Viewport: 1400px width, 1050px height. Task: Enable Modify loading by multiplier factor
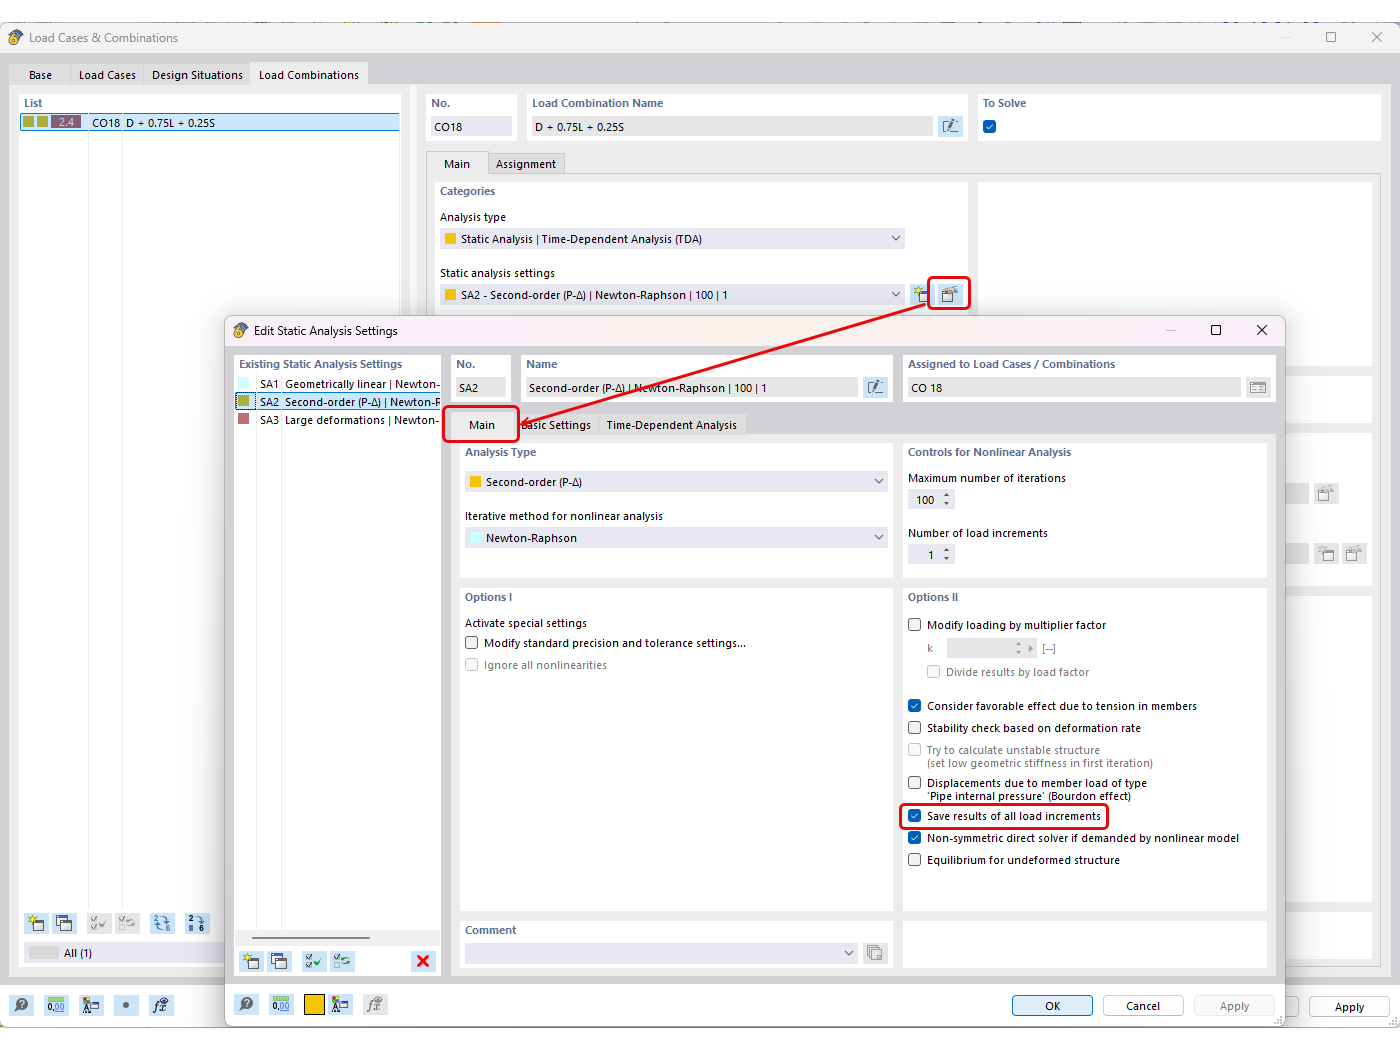click(913, 624)
